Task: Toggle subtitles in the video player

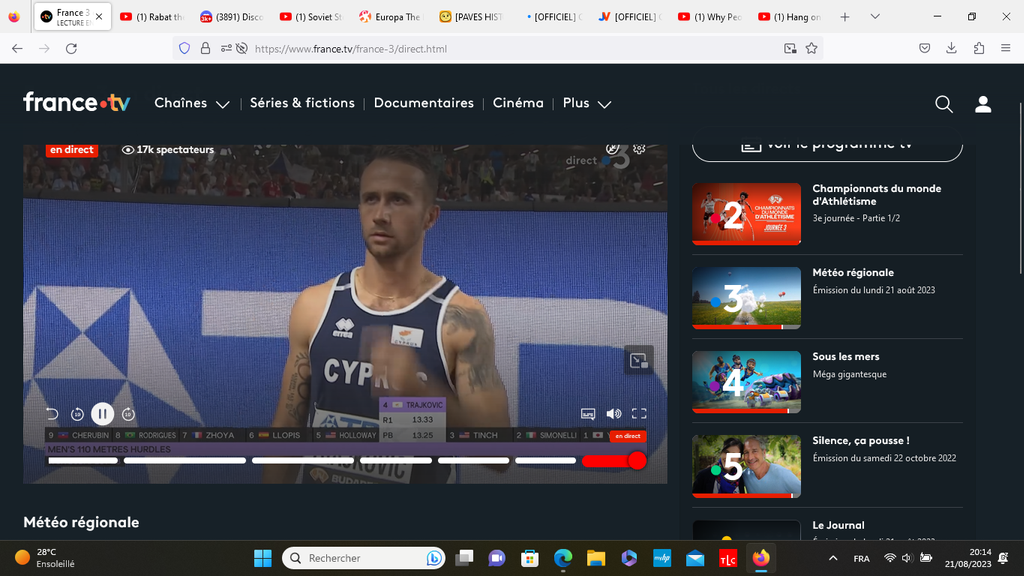Action: click(x=588, y=414)
